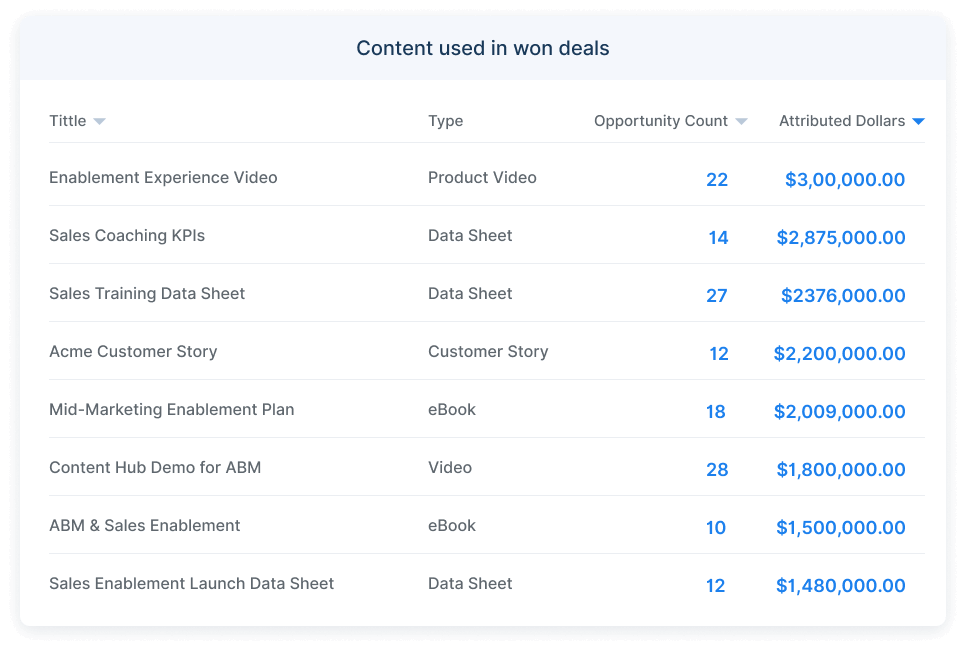Click the $3,00,000.00 attributed amount
Screen dimensions: 966x650
(845, 180)
